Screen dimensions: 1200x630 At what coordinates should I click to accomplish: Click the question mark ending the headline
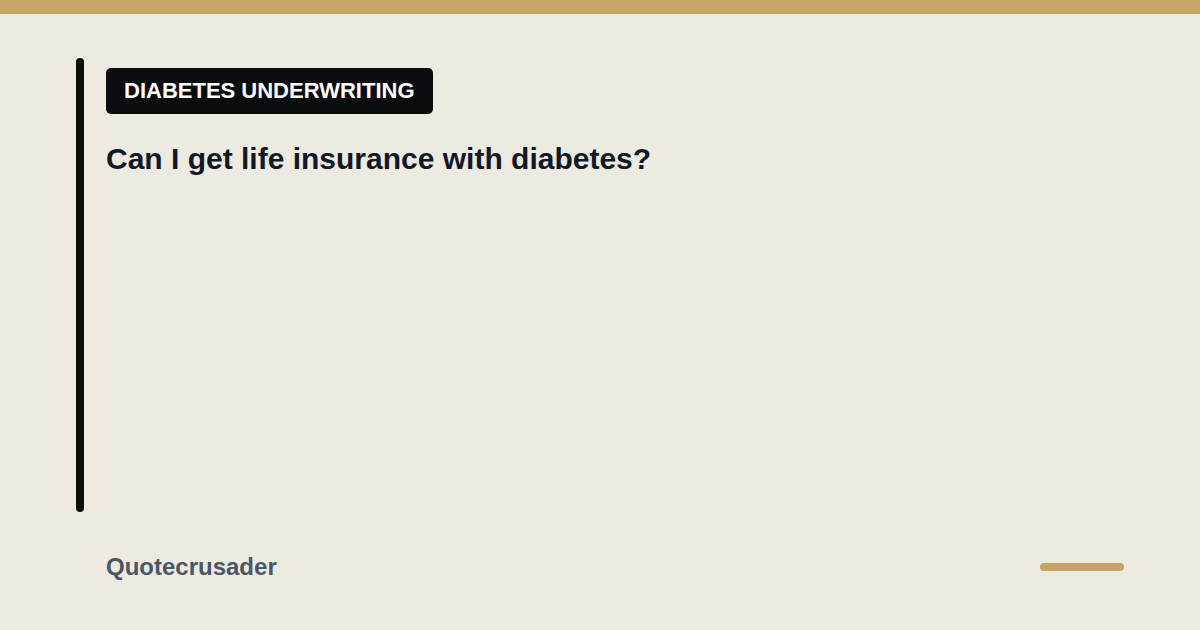(x=642, y=160)
